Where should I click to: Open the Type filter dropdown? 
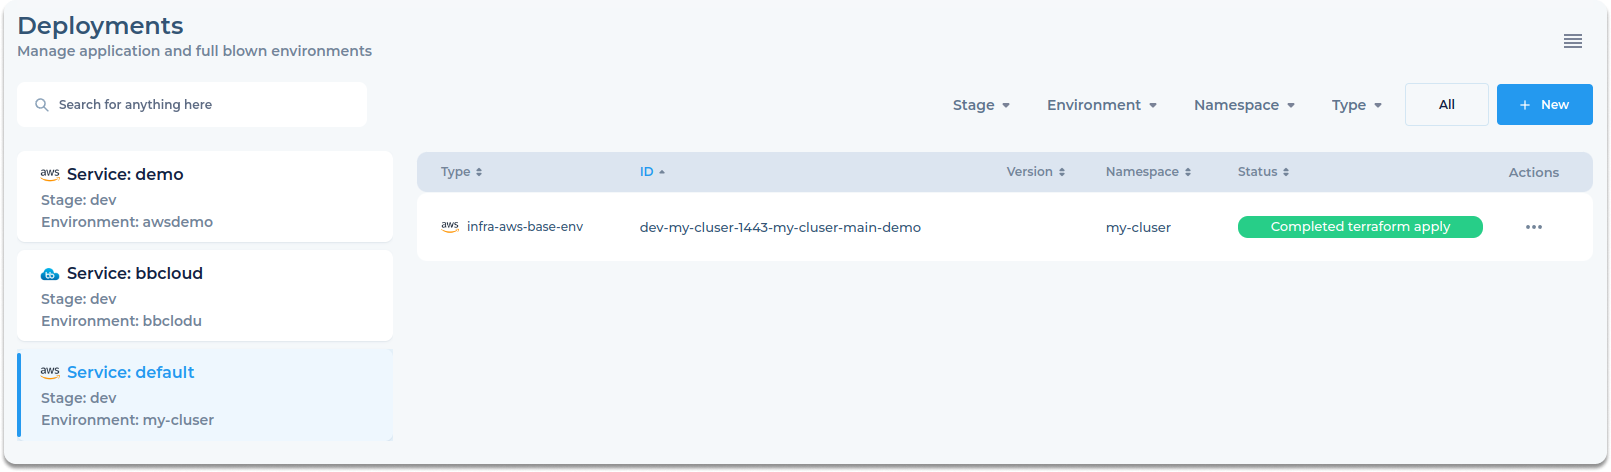1357,105
